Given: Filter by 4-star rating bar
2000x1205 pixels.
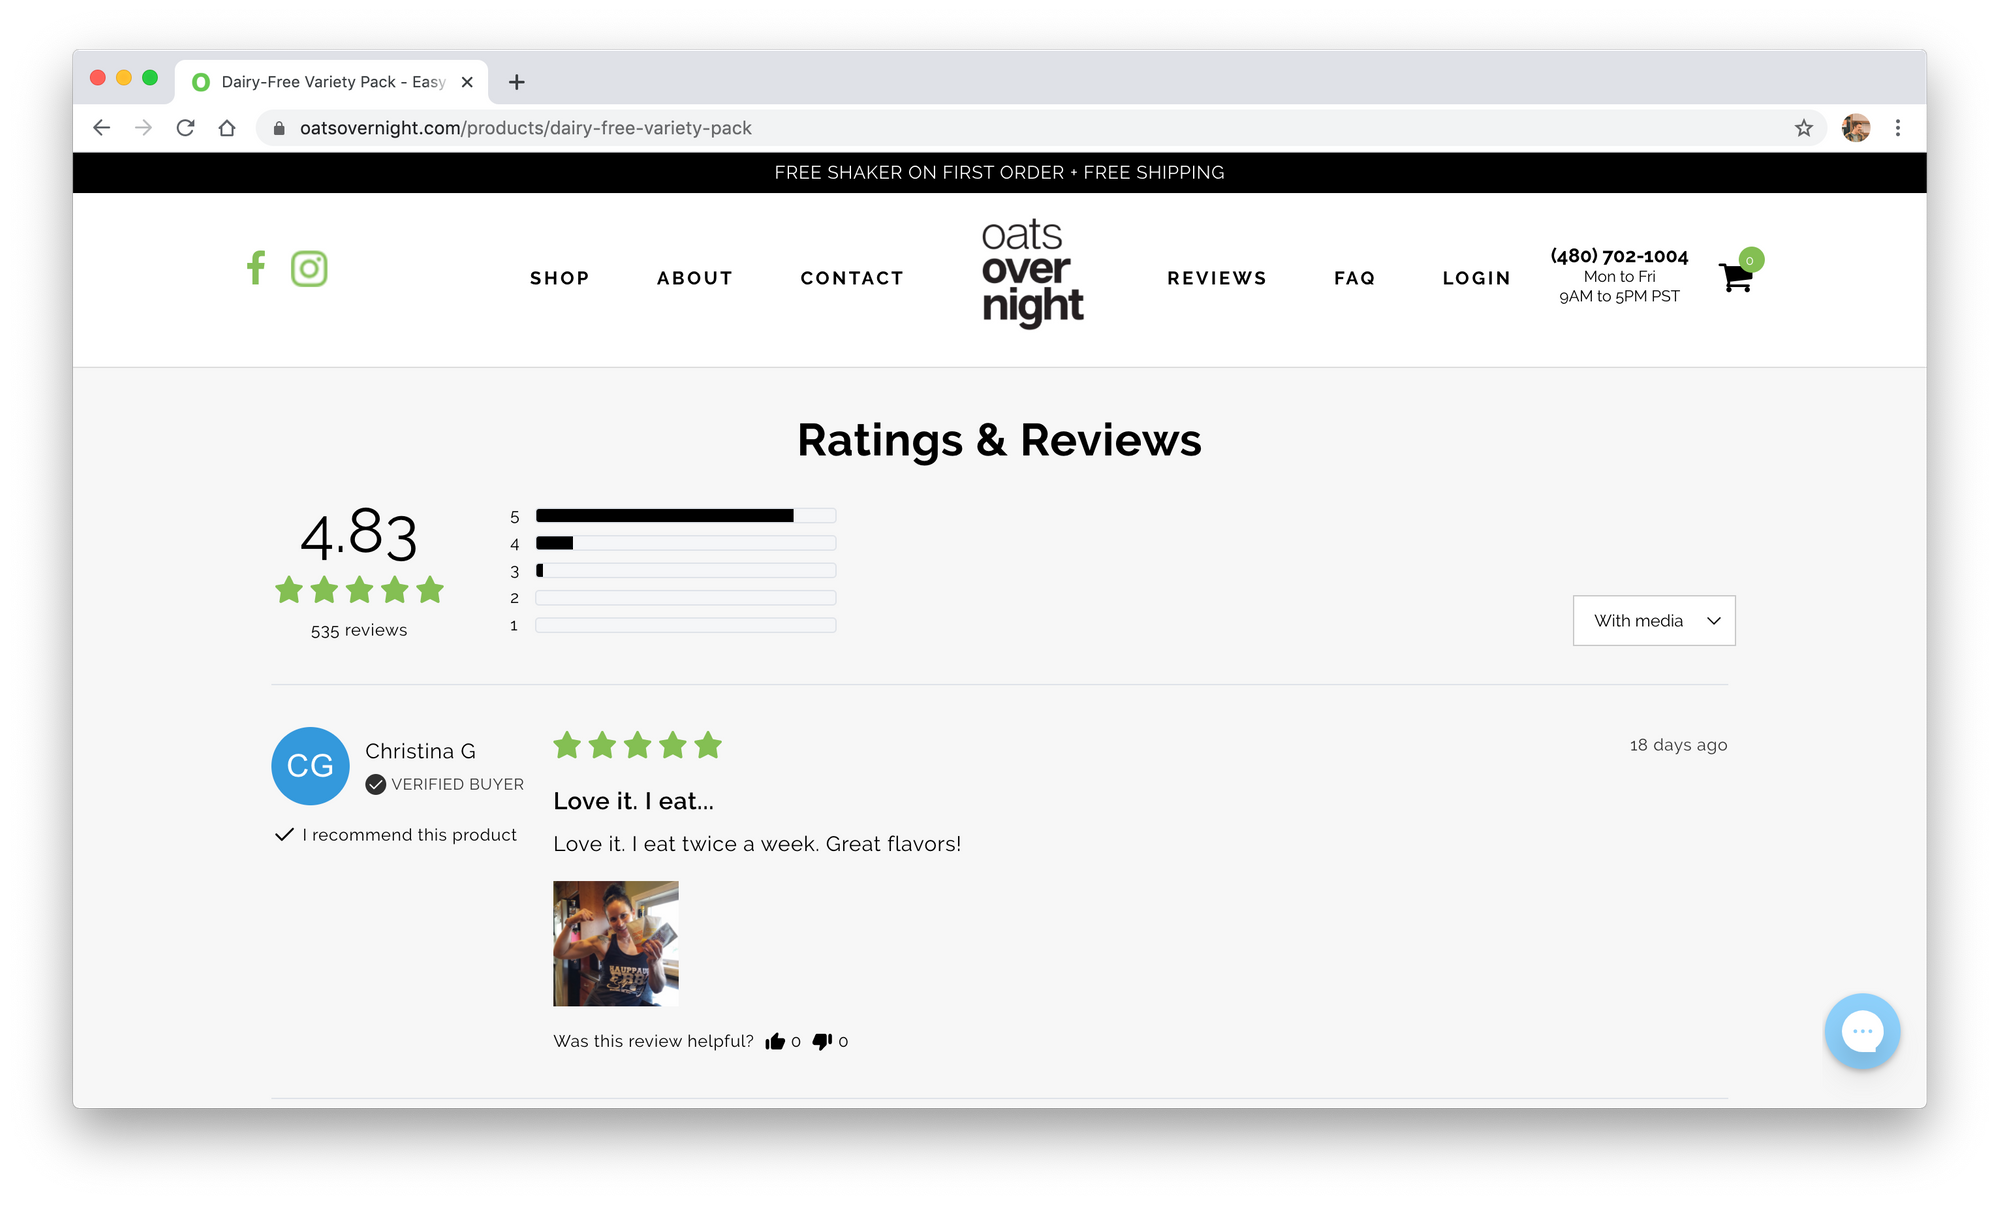Looking at the screenshot, I should coord(685,543).
